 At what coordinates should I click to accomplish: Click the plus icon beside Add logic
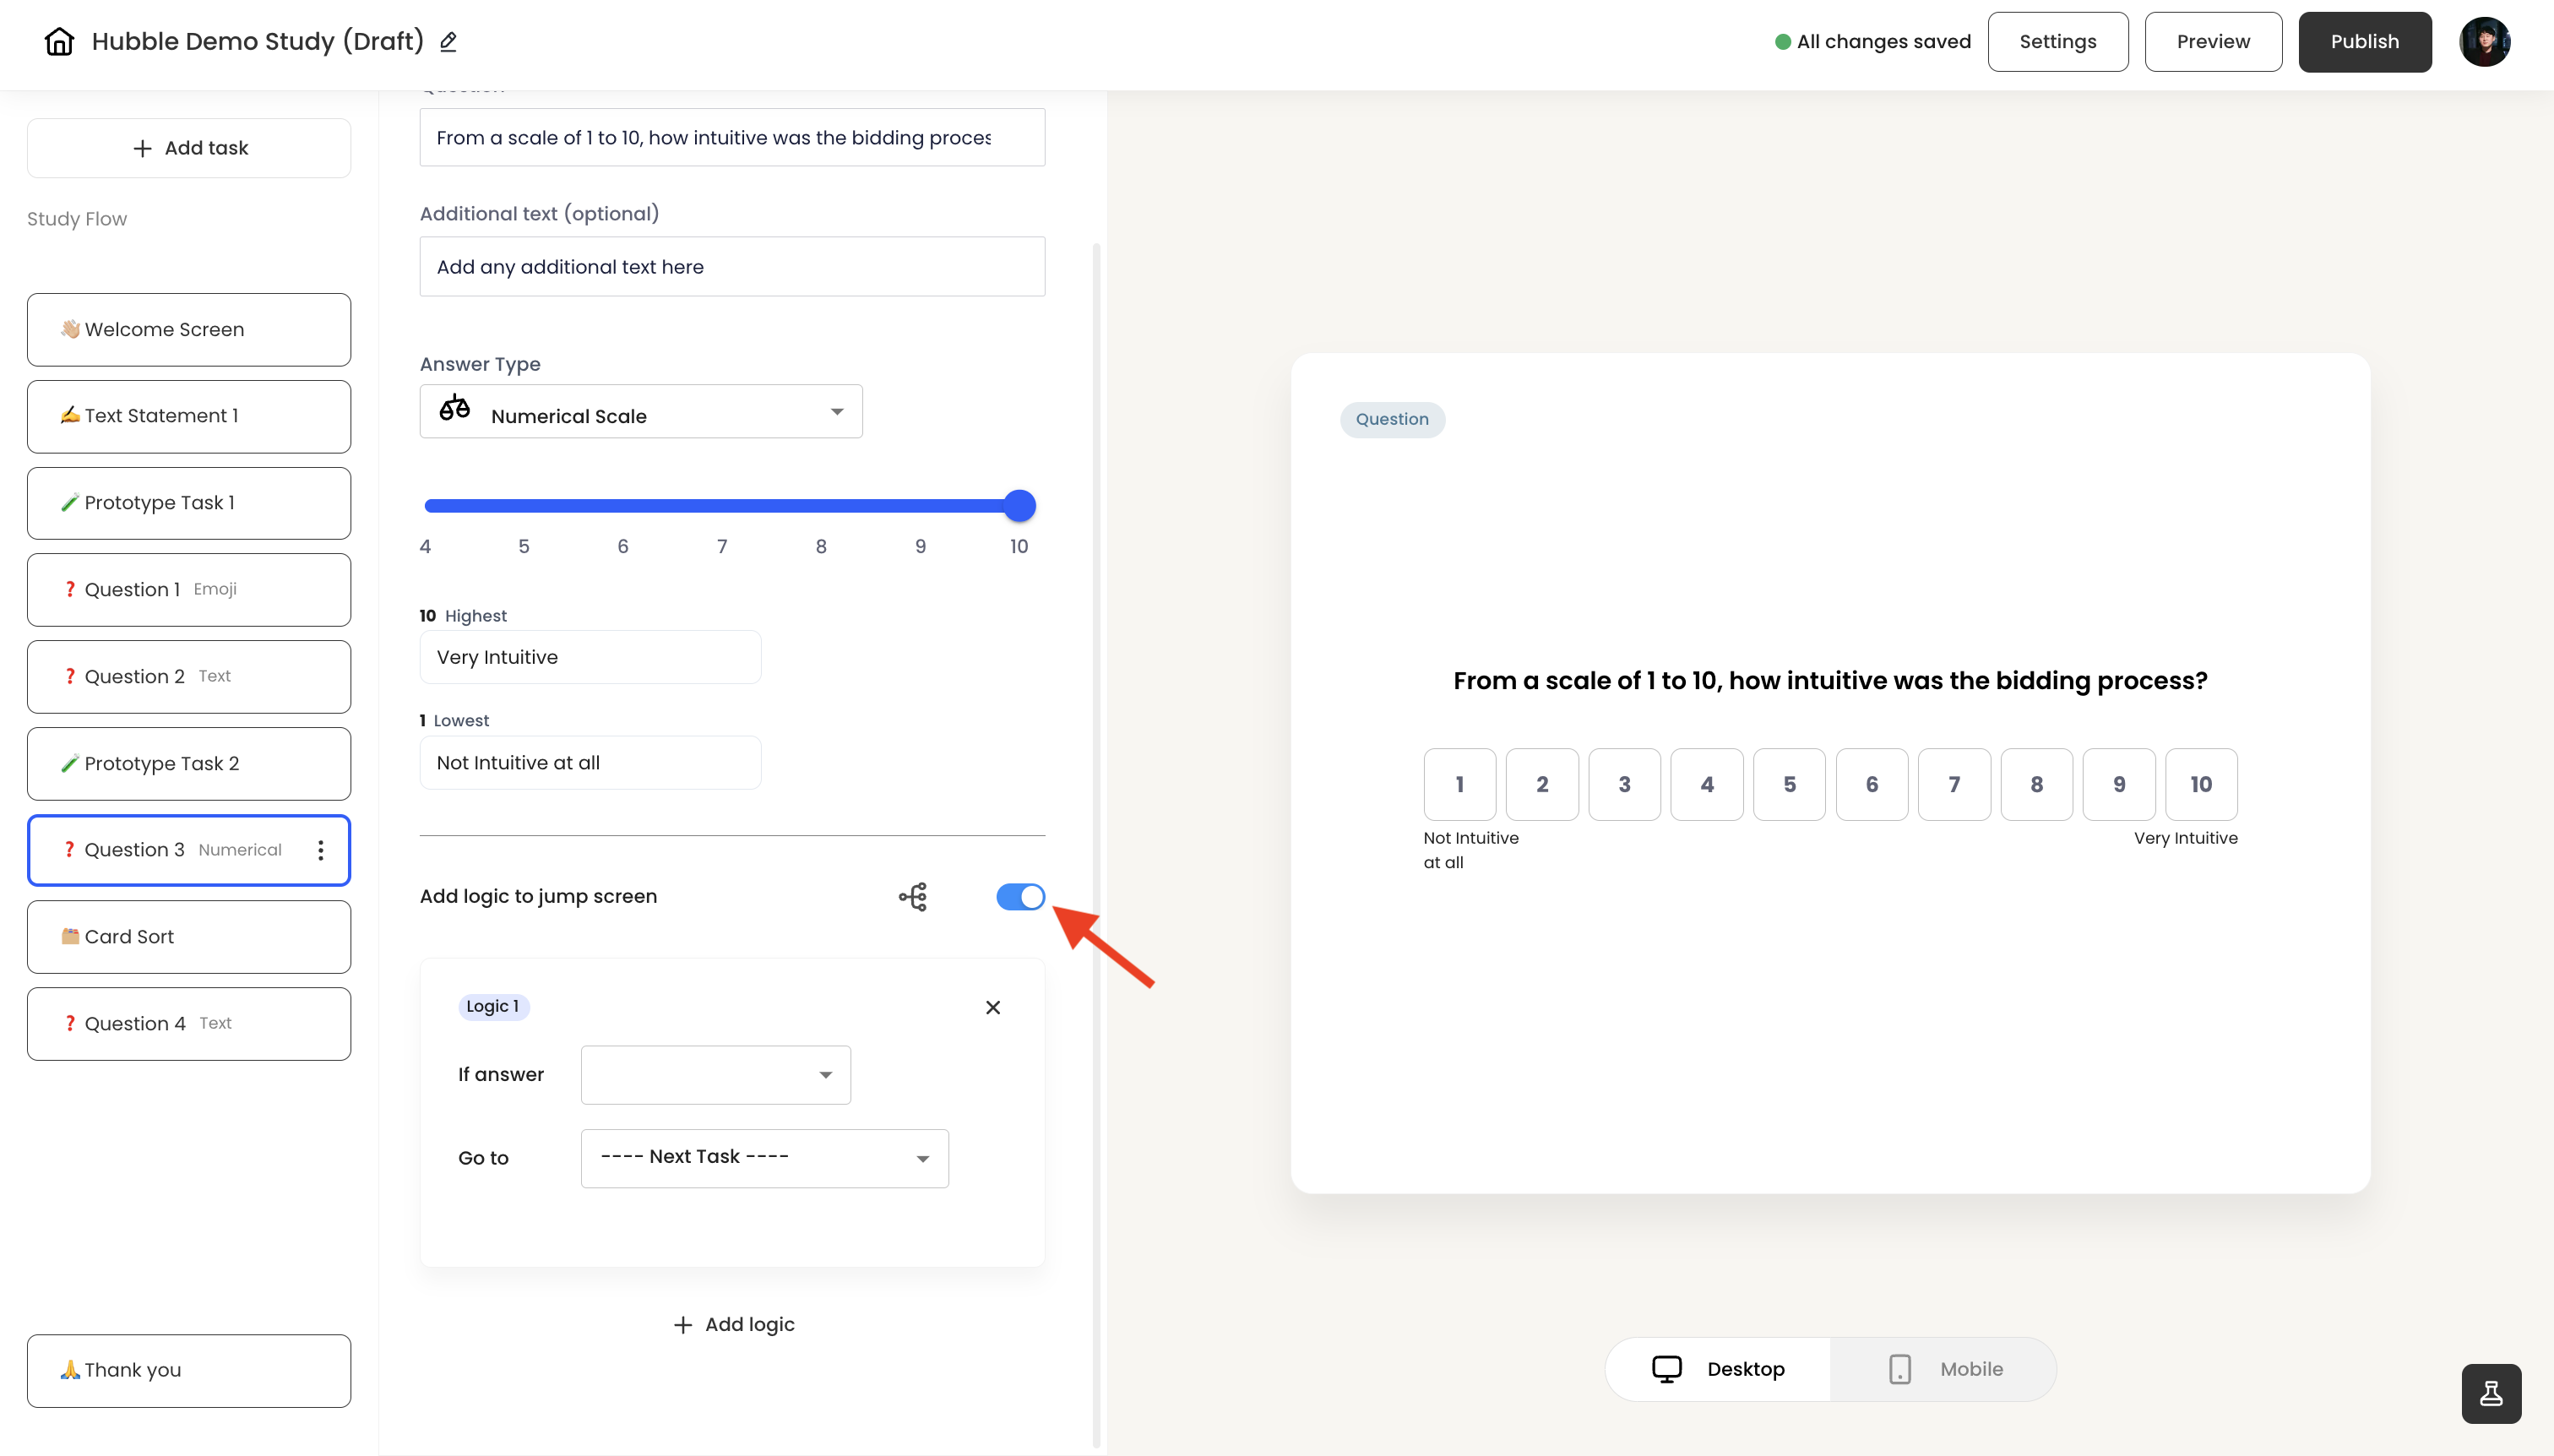point(682,1325)
